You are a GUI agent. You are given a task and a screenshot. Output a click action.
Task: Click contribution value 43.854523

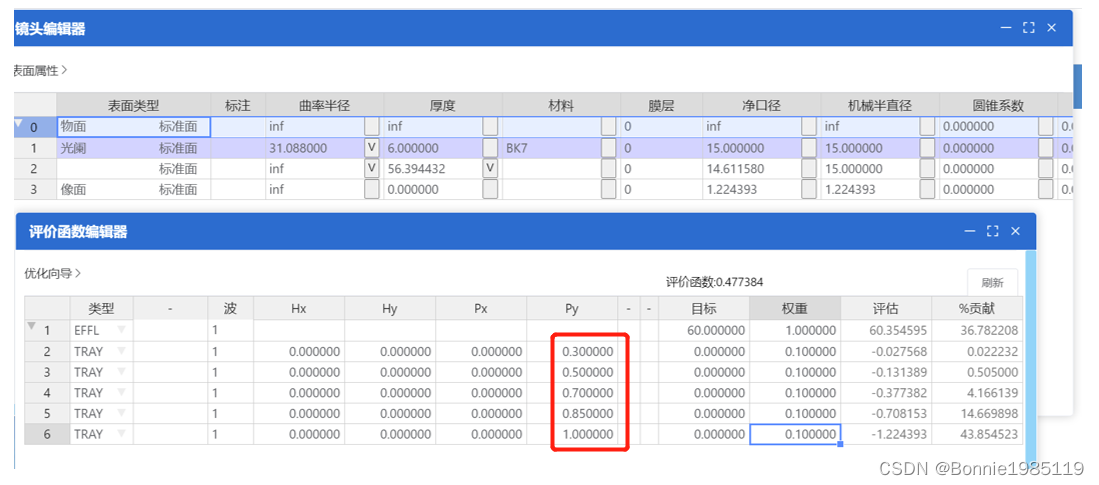977,434
